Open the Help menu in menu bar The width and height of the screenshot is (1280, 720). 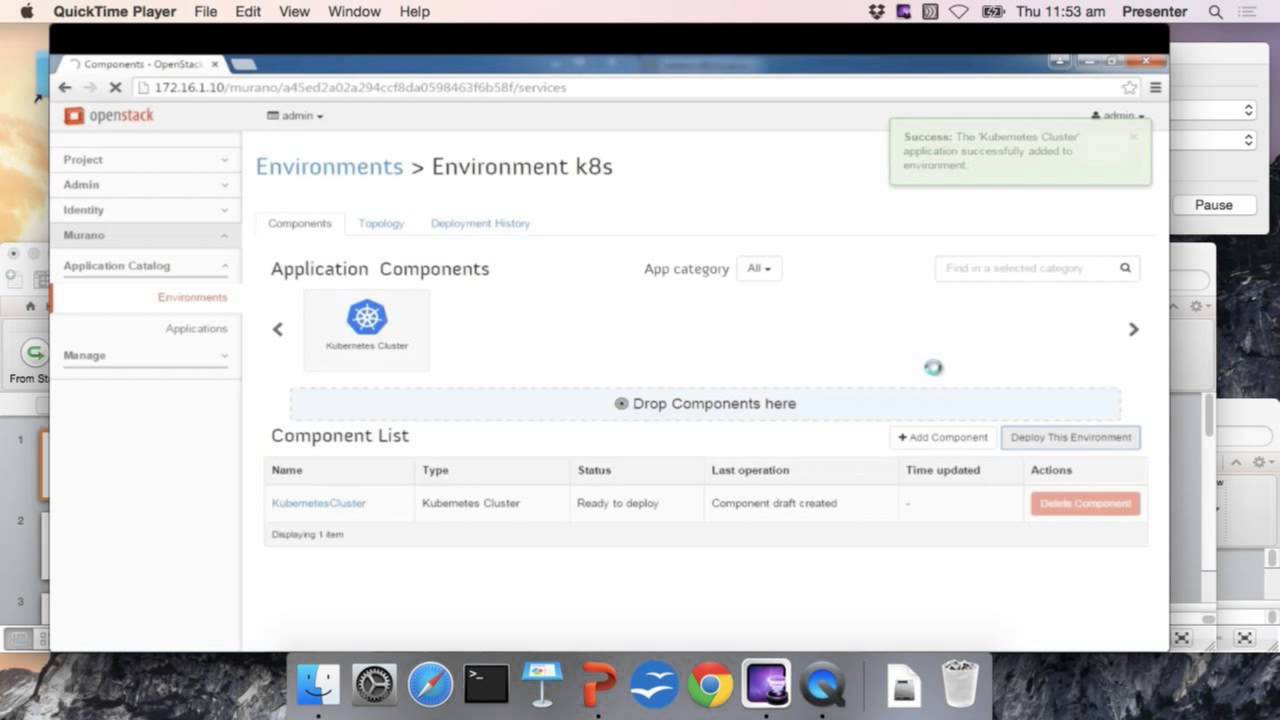[414, 12]
